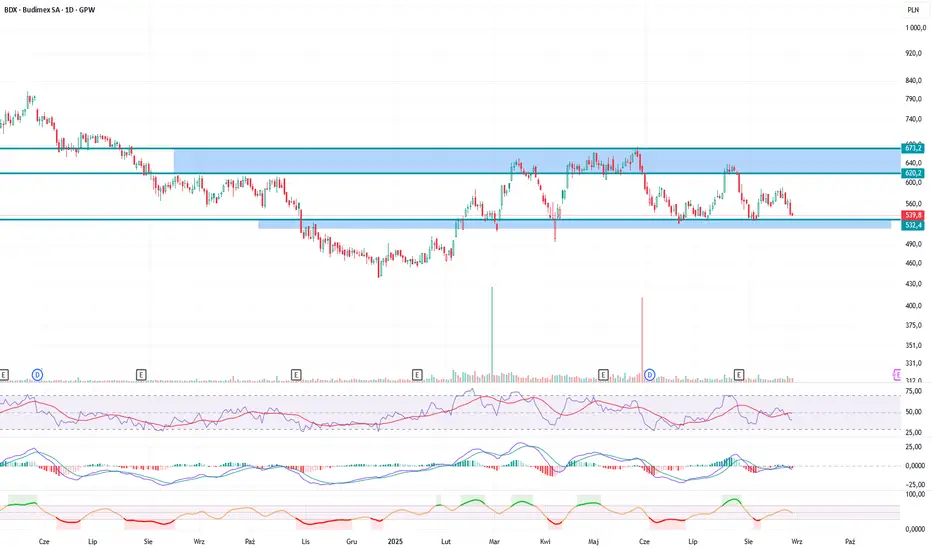Screen dimensions: 932x550
Task: Click the Mar label on time axis
Action: 494,541
